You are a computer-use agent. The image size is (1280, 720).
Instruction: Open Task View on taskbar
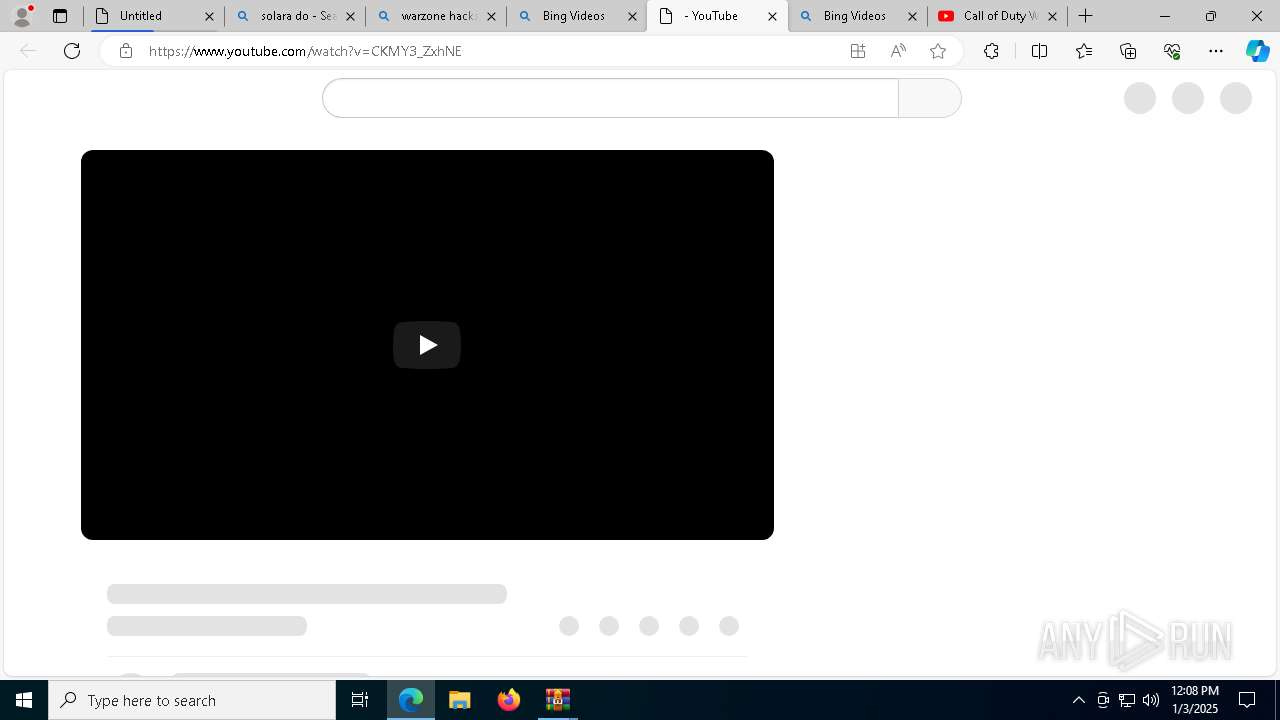pyautogui.click(x=360, y=700)
